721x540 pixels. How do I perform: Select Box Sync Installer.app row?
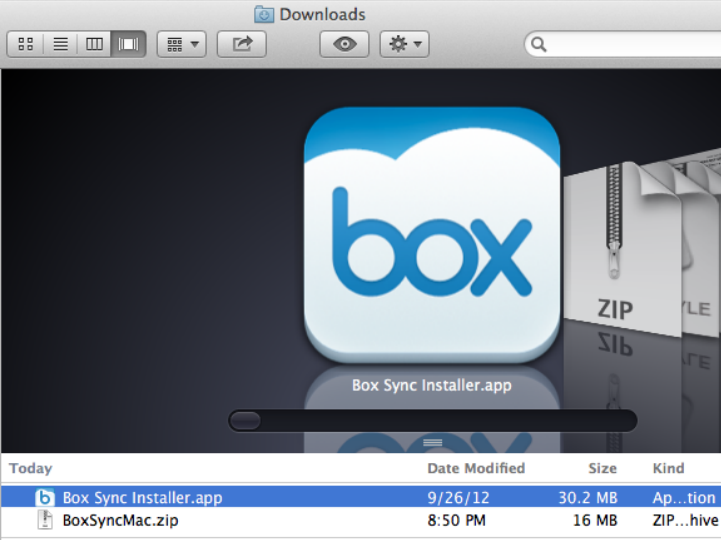coord(361,497)
